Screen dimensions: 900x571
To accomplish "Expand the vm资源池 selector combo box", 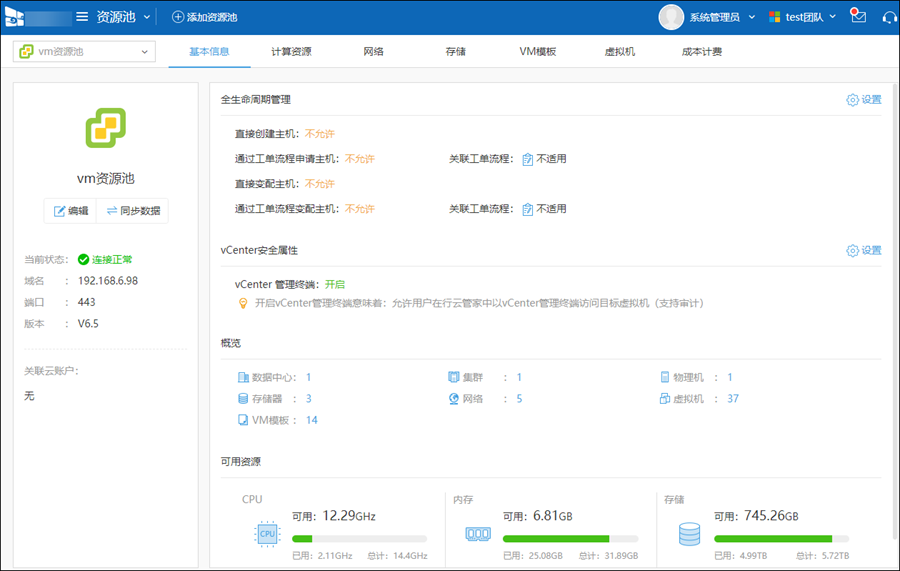I will pyautogui.click(x=84, y=52).
